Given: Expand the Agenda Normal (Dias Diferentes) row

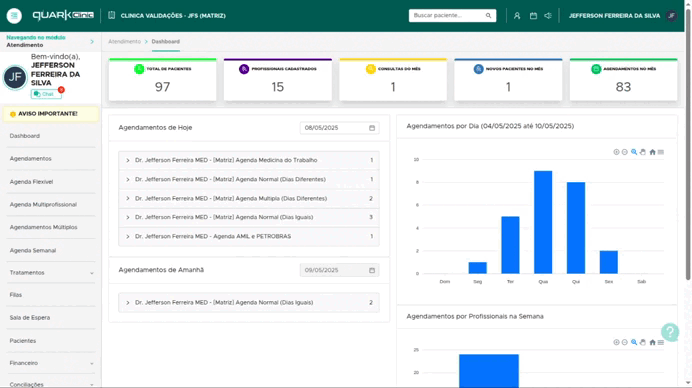Looking at the screenshot, I should pos(248,179).
